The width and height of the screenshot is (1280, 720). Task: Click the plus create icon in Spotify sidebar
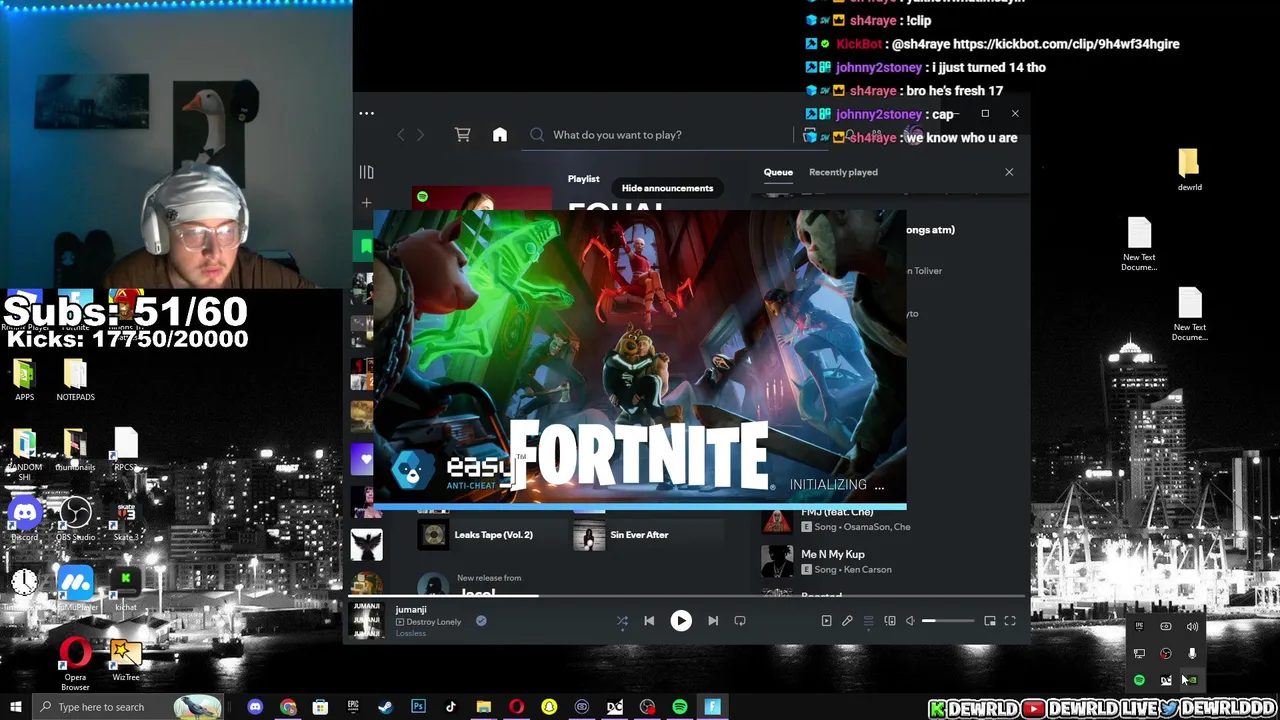366,203
